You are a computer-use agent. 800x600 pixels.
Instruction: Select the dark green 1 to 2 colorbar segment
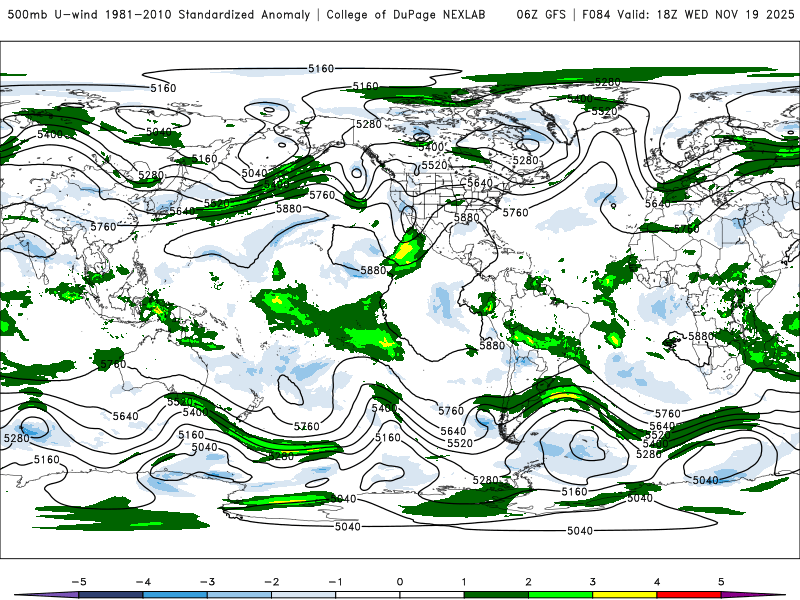(496, 595)
